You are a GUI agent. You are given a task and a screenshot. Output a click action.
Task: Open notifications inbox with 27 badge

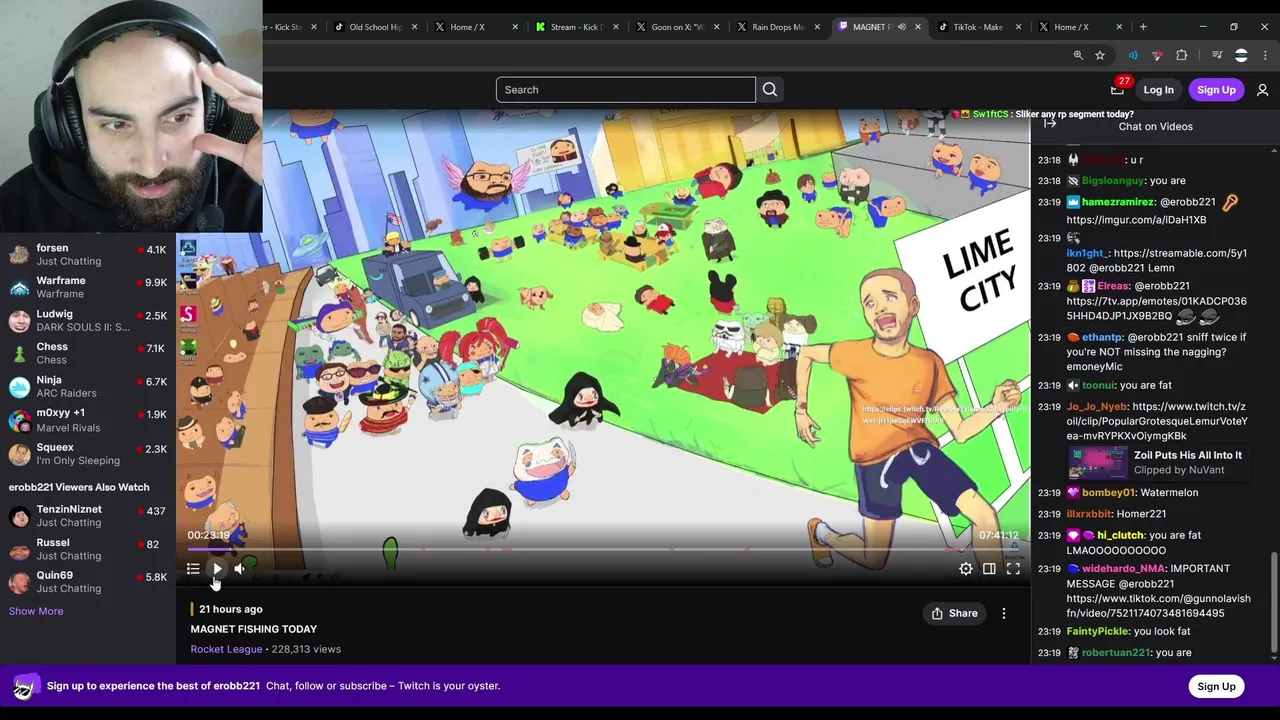pyautogui.click(x=1117, y=89)
